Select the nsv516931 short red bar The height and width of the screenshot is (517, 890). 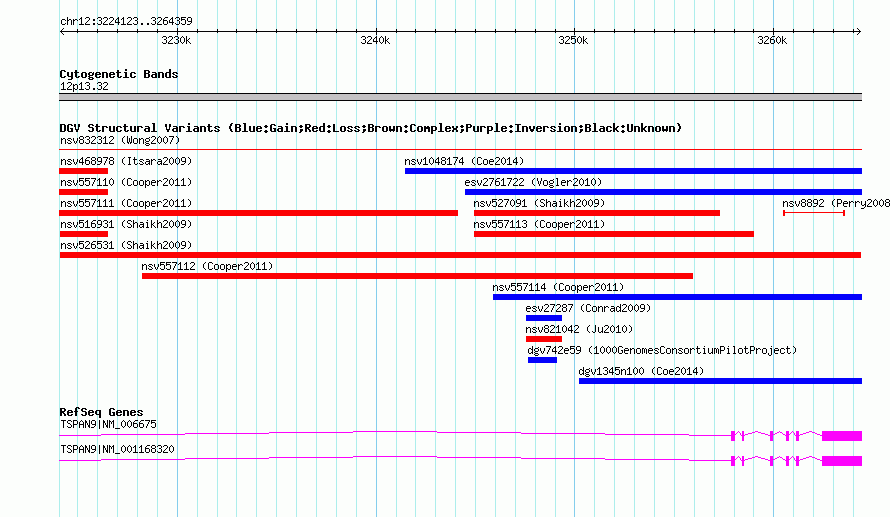[83, 234]
